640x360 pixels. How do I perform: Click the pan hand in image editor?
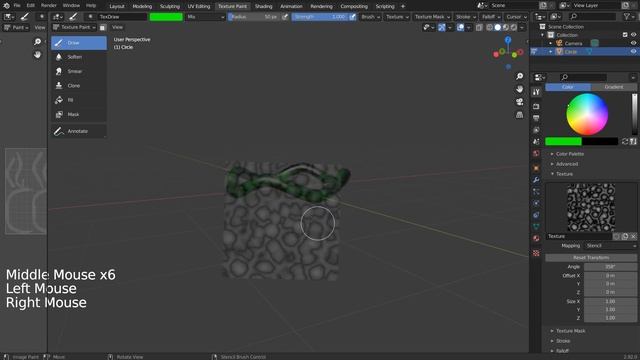pos(37,54)
